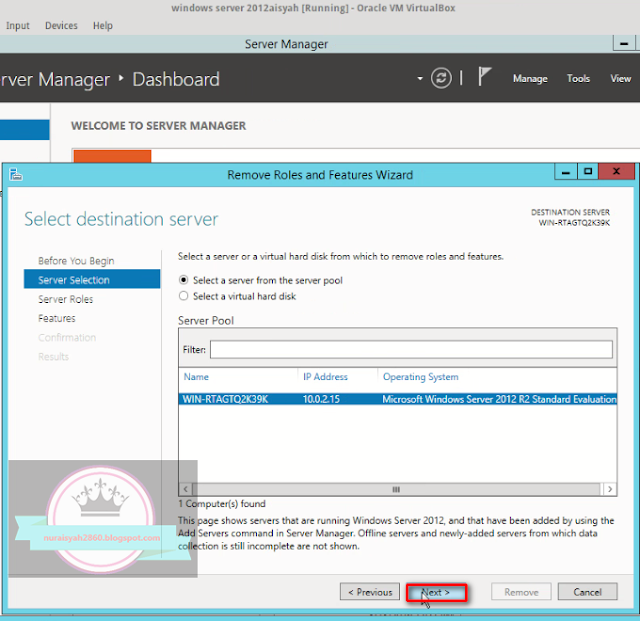Open VirtualBox Input menu
The height and width of the screenshot is (621, 640).
tap(18, 26)
